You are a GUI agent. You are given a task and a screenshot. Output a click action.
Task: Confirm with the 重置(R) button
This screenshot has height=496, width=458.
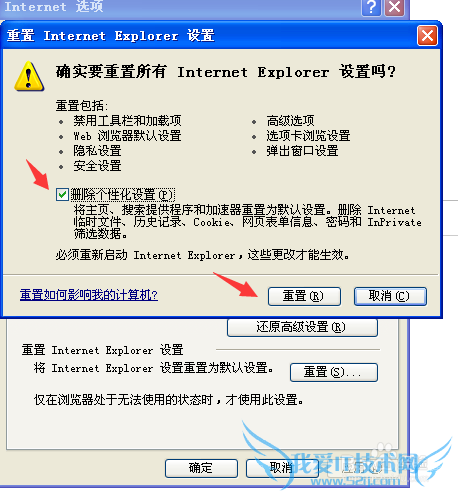click(304, 296)
